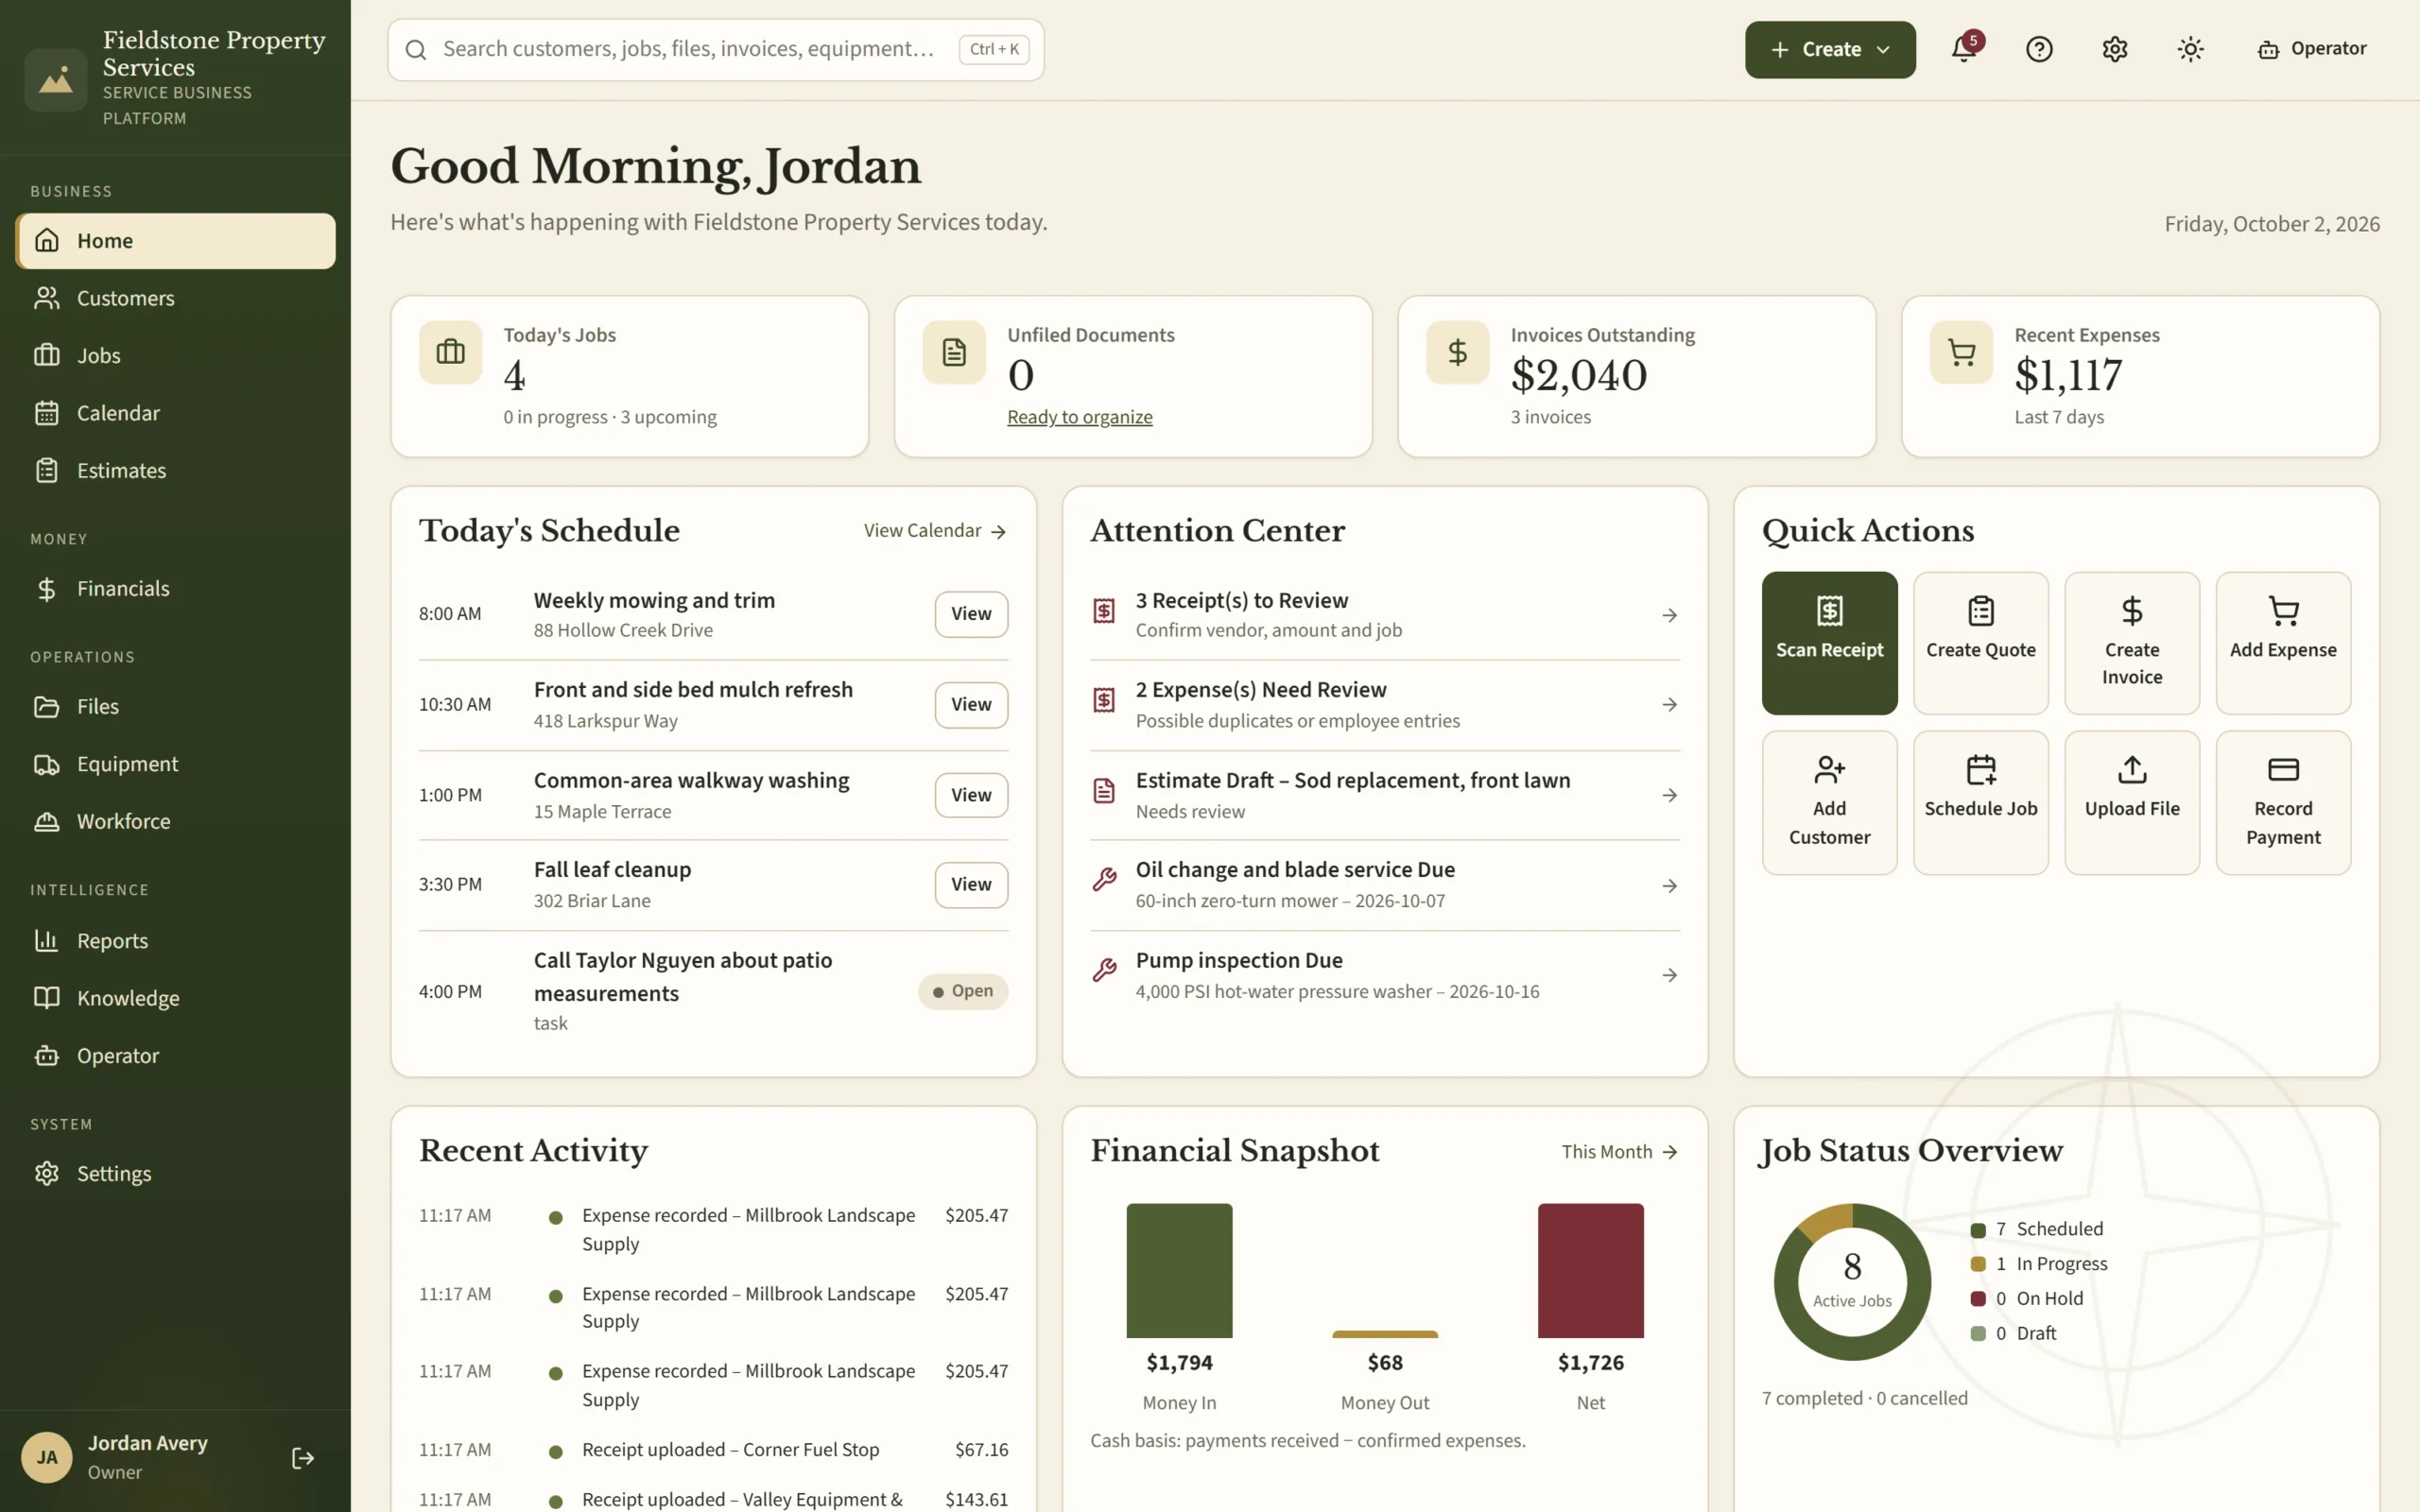This screenshot has width=2420, height=1512.
Task: Open arrow for Estimate Draft Sod replacement
Action: (1669, 795)
